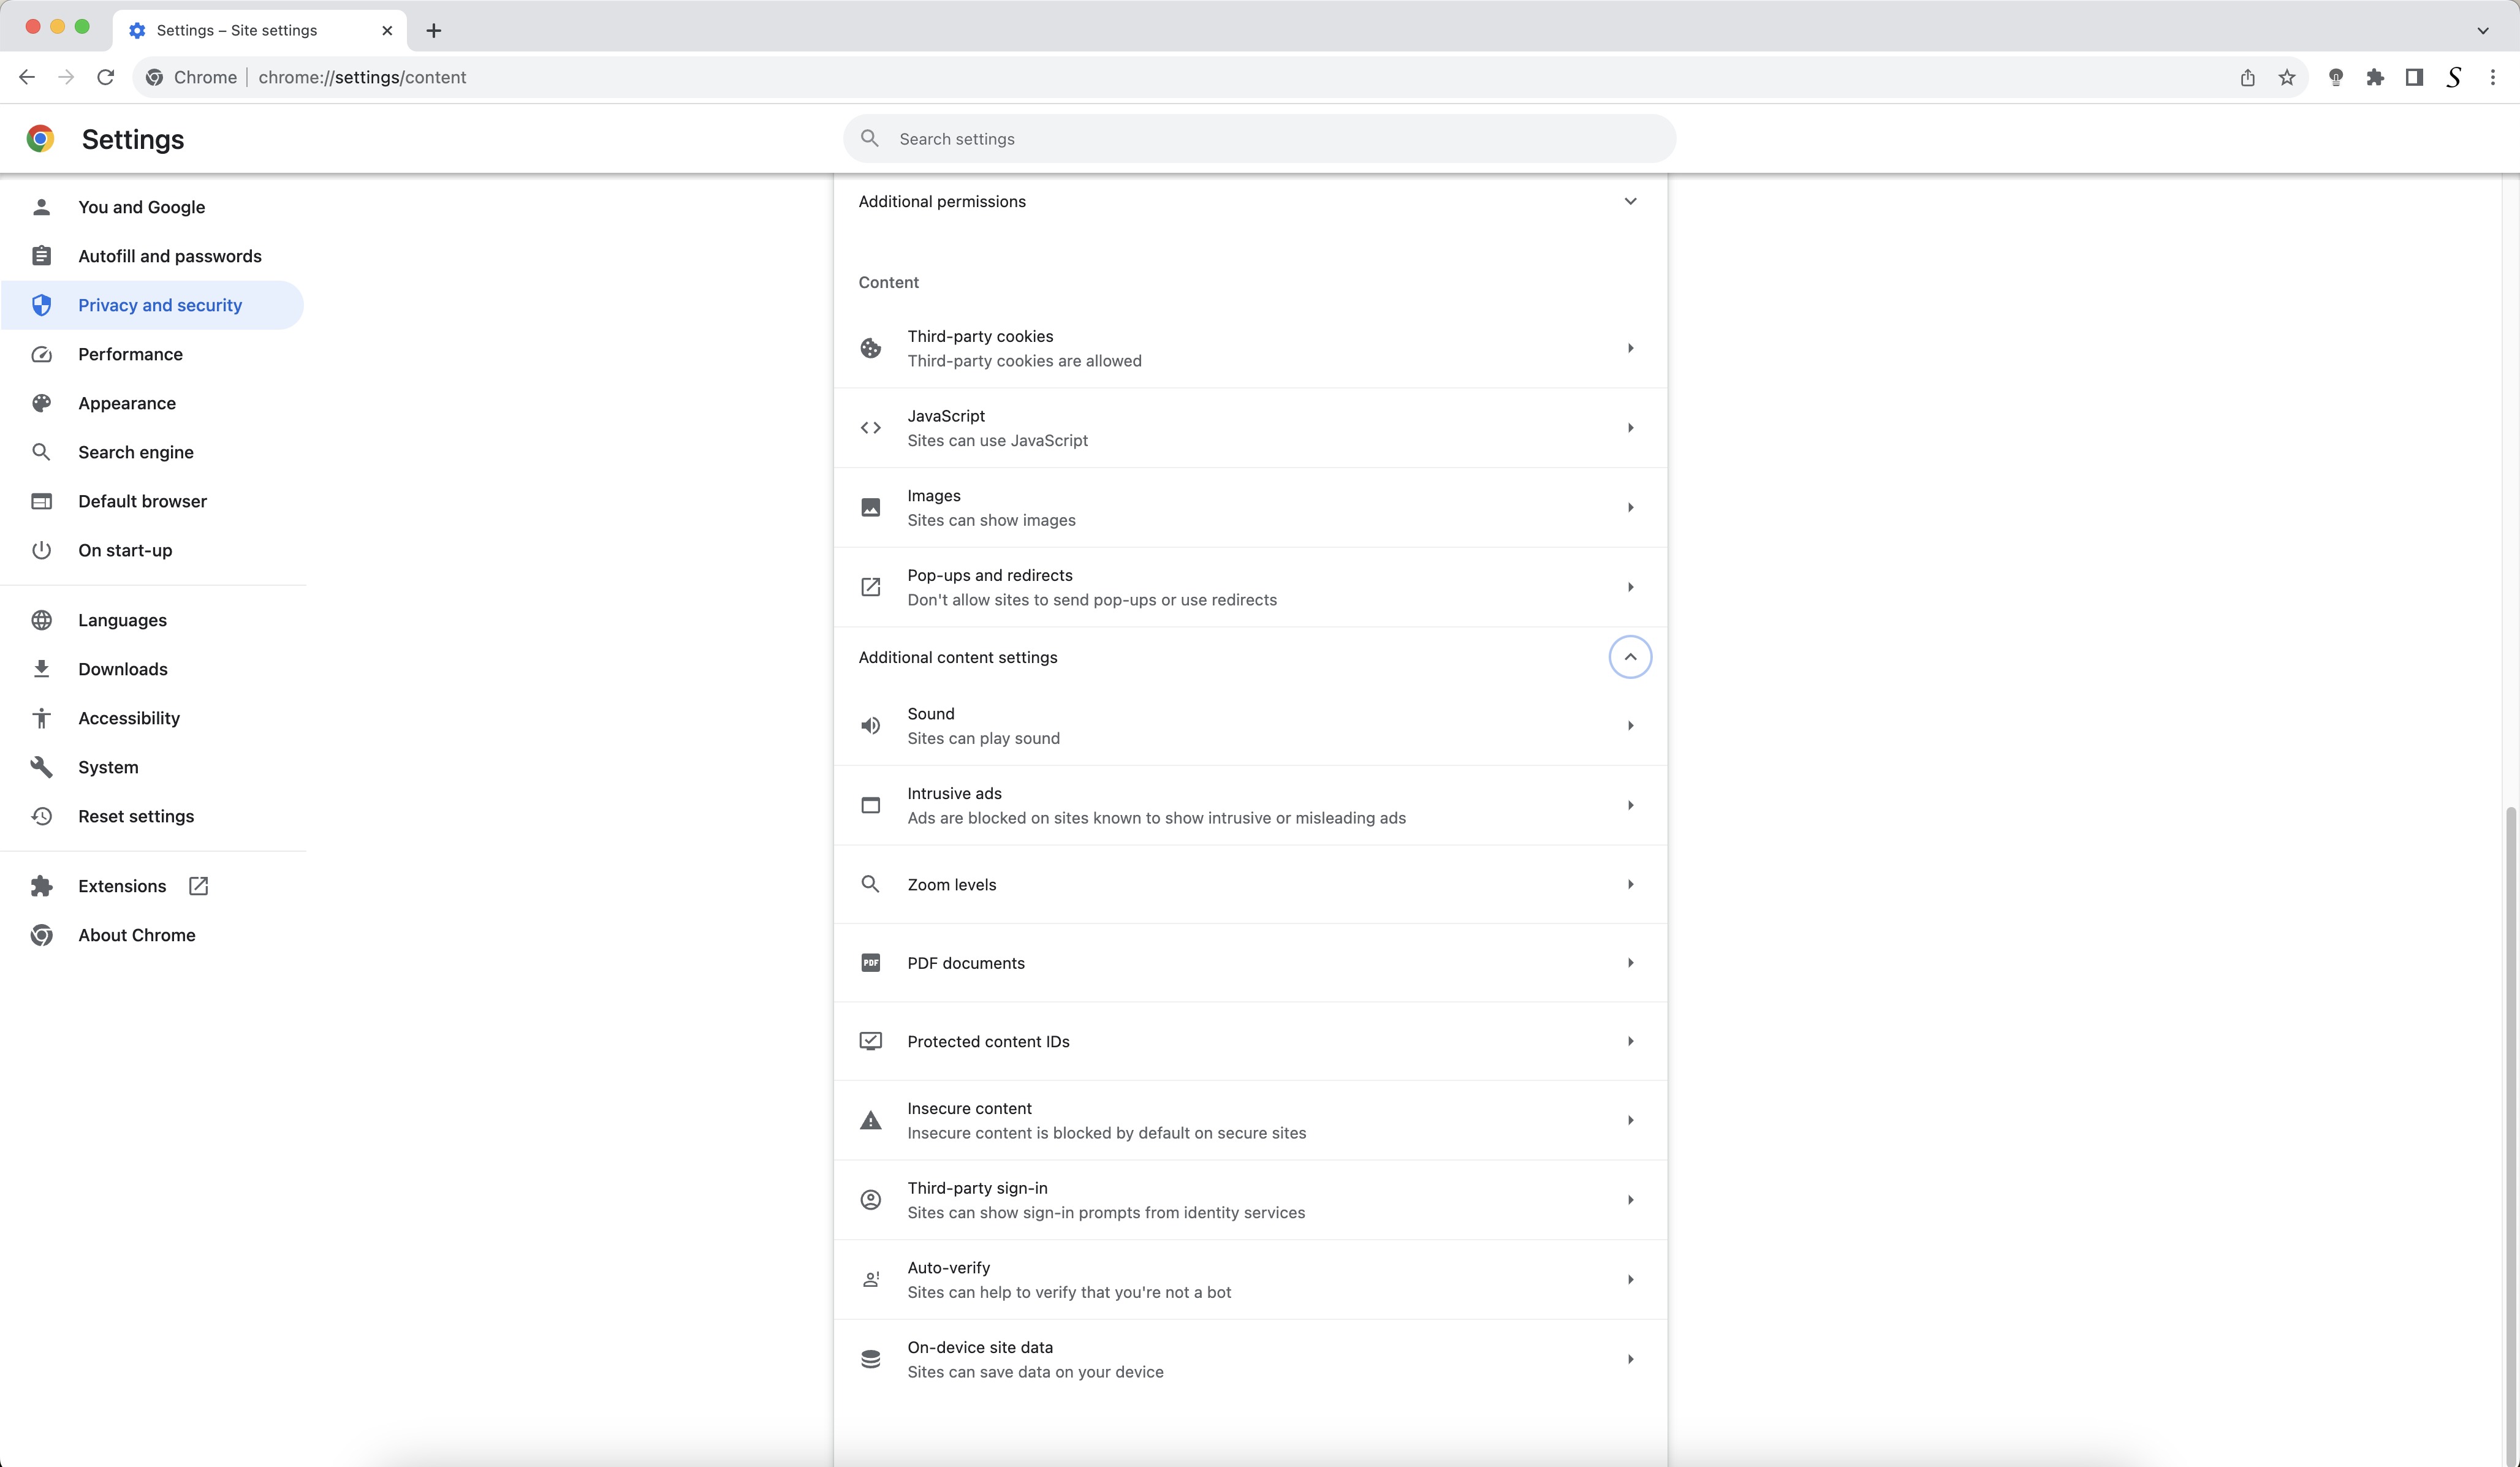Click the Third-party cookies cookie icon
The height and width of the screenshot is (1467, 2520).
870,348
